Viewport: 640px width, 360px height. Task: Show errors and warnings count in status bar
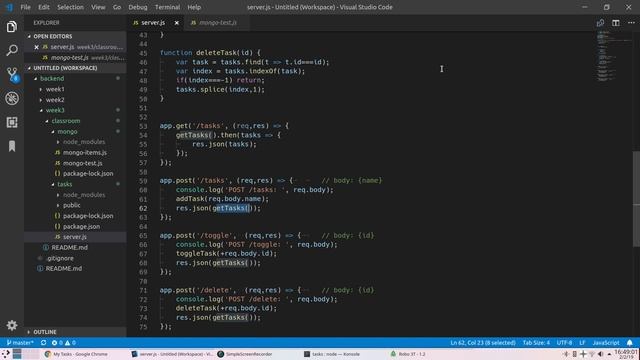pos(64,343)
